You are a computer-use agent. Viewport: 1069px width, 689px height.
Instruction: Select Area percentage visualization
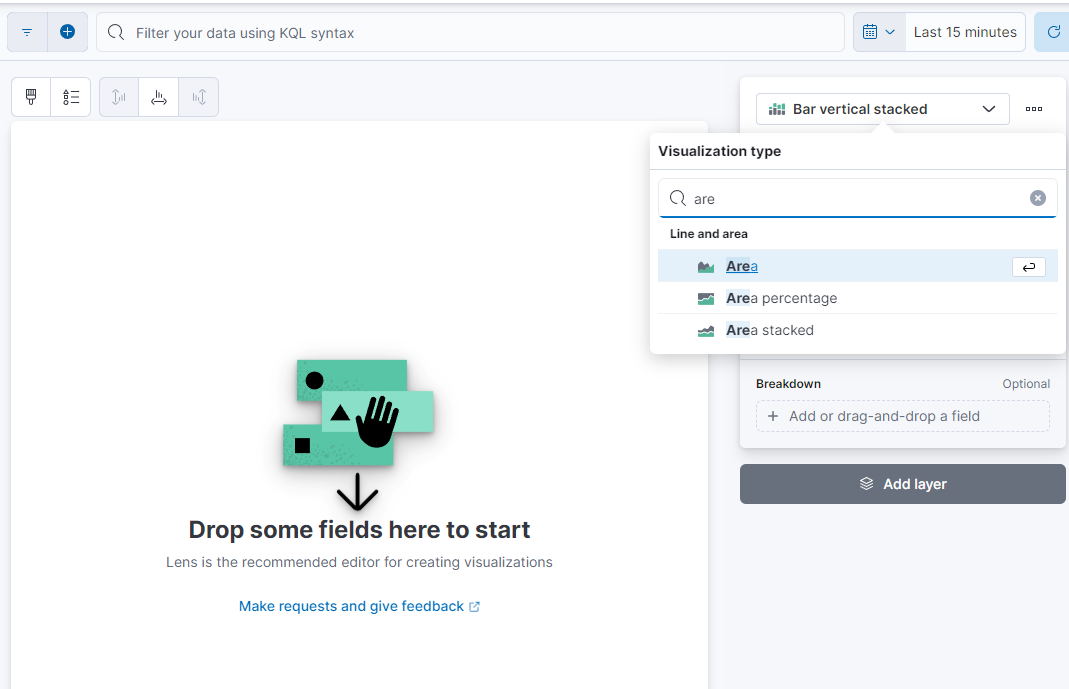[x=780, y=297]
